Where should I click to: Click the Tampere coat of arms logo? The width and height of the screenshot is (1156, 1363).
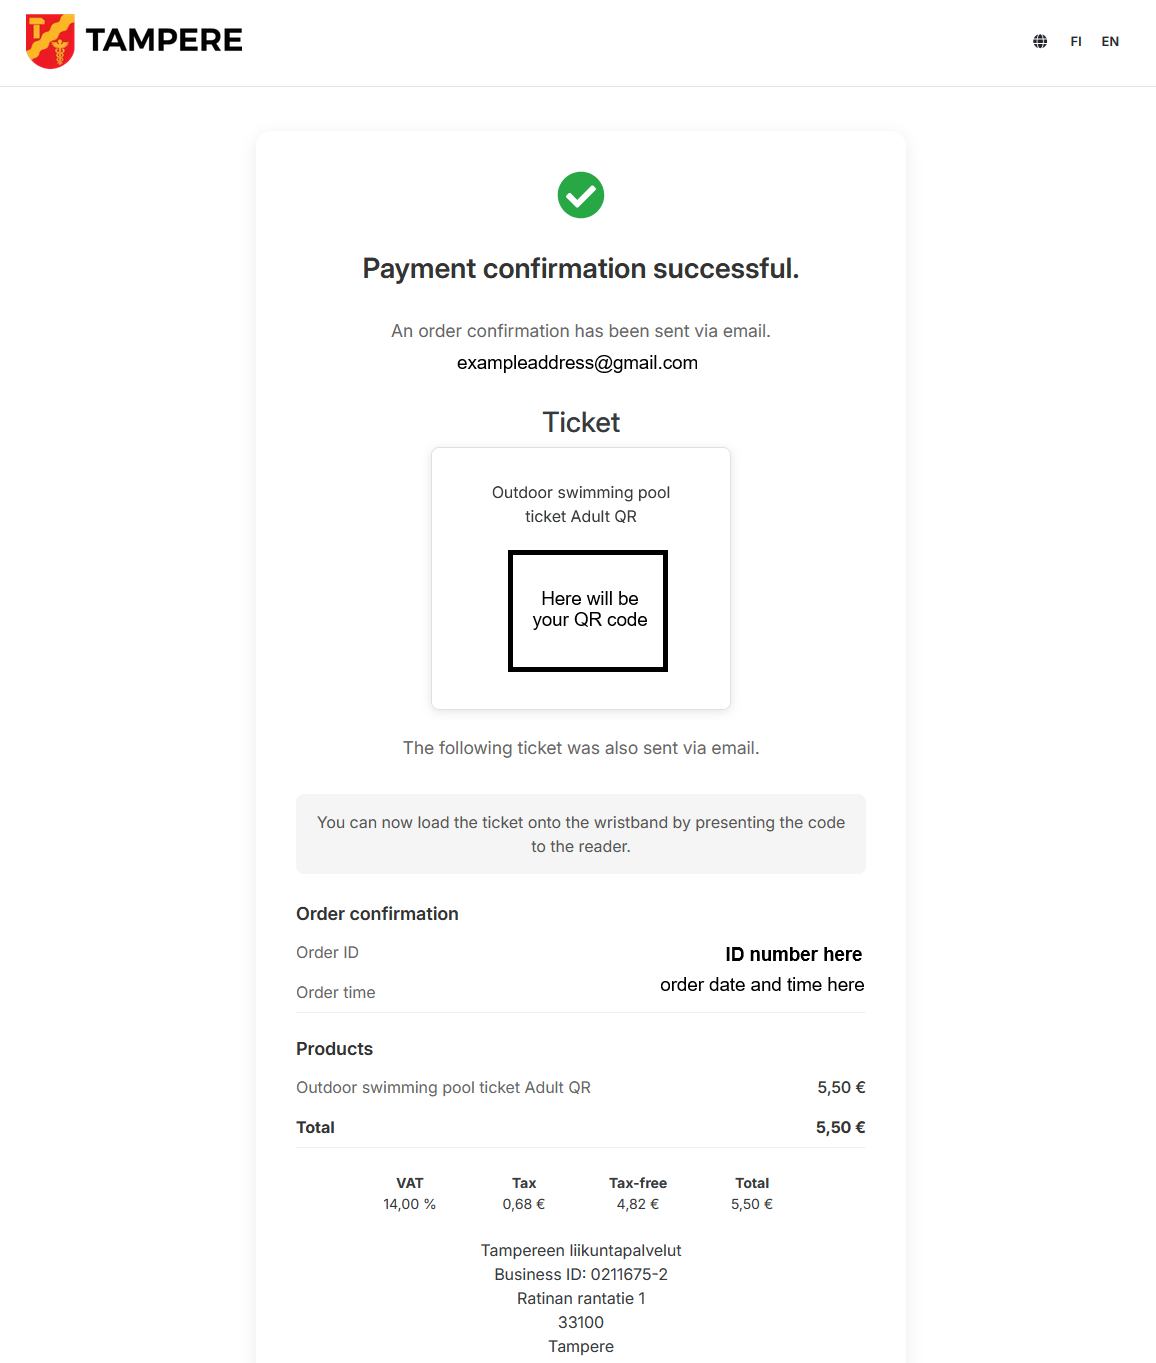point(50,41)
